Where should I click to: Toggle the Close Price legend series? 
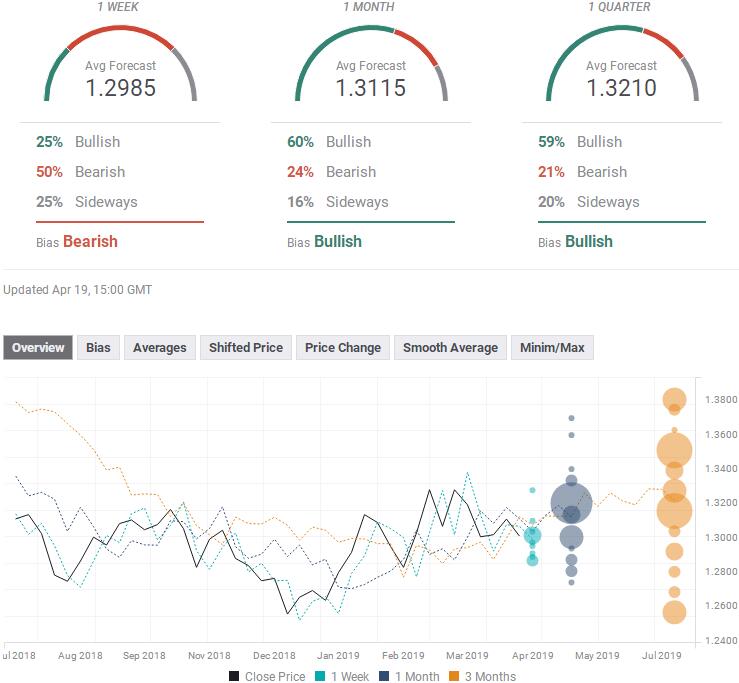[x=267, y=677]
